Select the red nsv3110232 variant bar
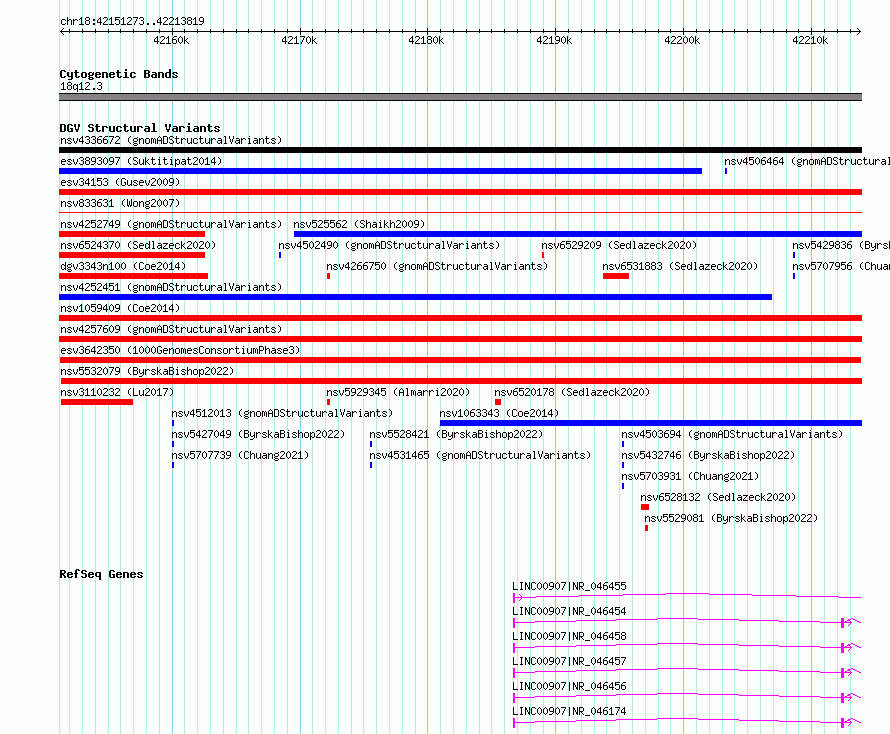Image resolution: width=890 pixels, height=734 pixels. point(97,402)
